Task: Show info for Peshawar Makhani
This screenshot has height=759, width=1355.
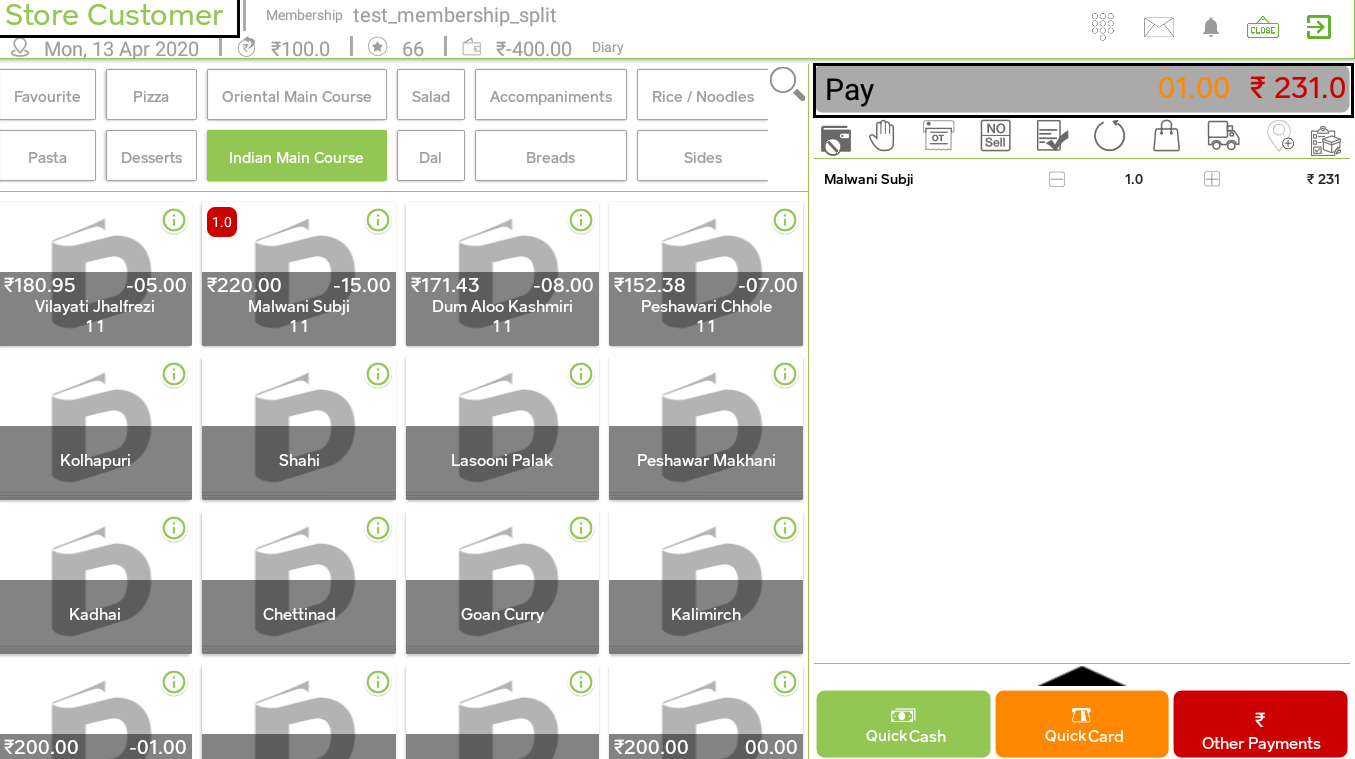Action: coord(785,374)
